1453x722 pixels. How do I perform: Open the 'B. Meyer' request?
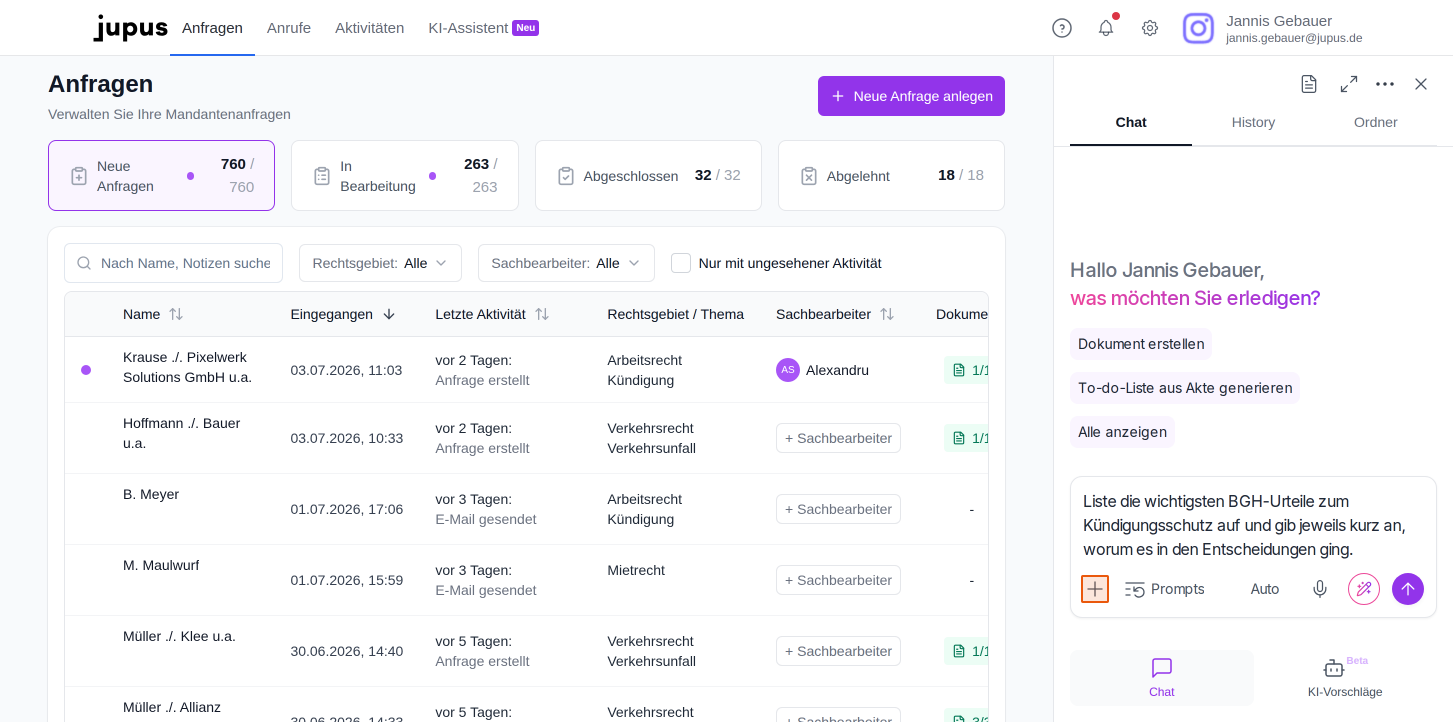point(151,494)
